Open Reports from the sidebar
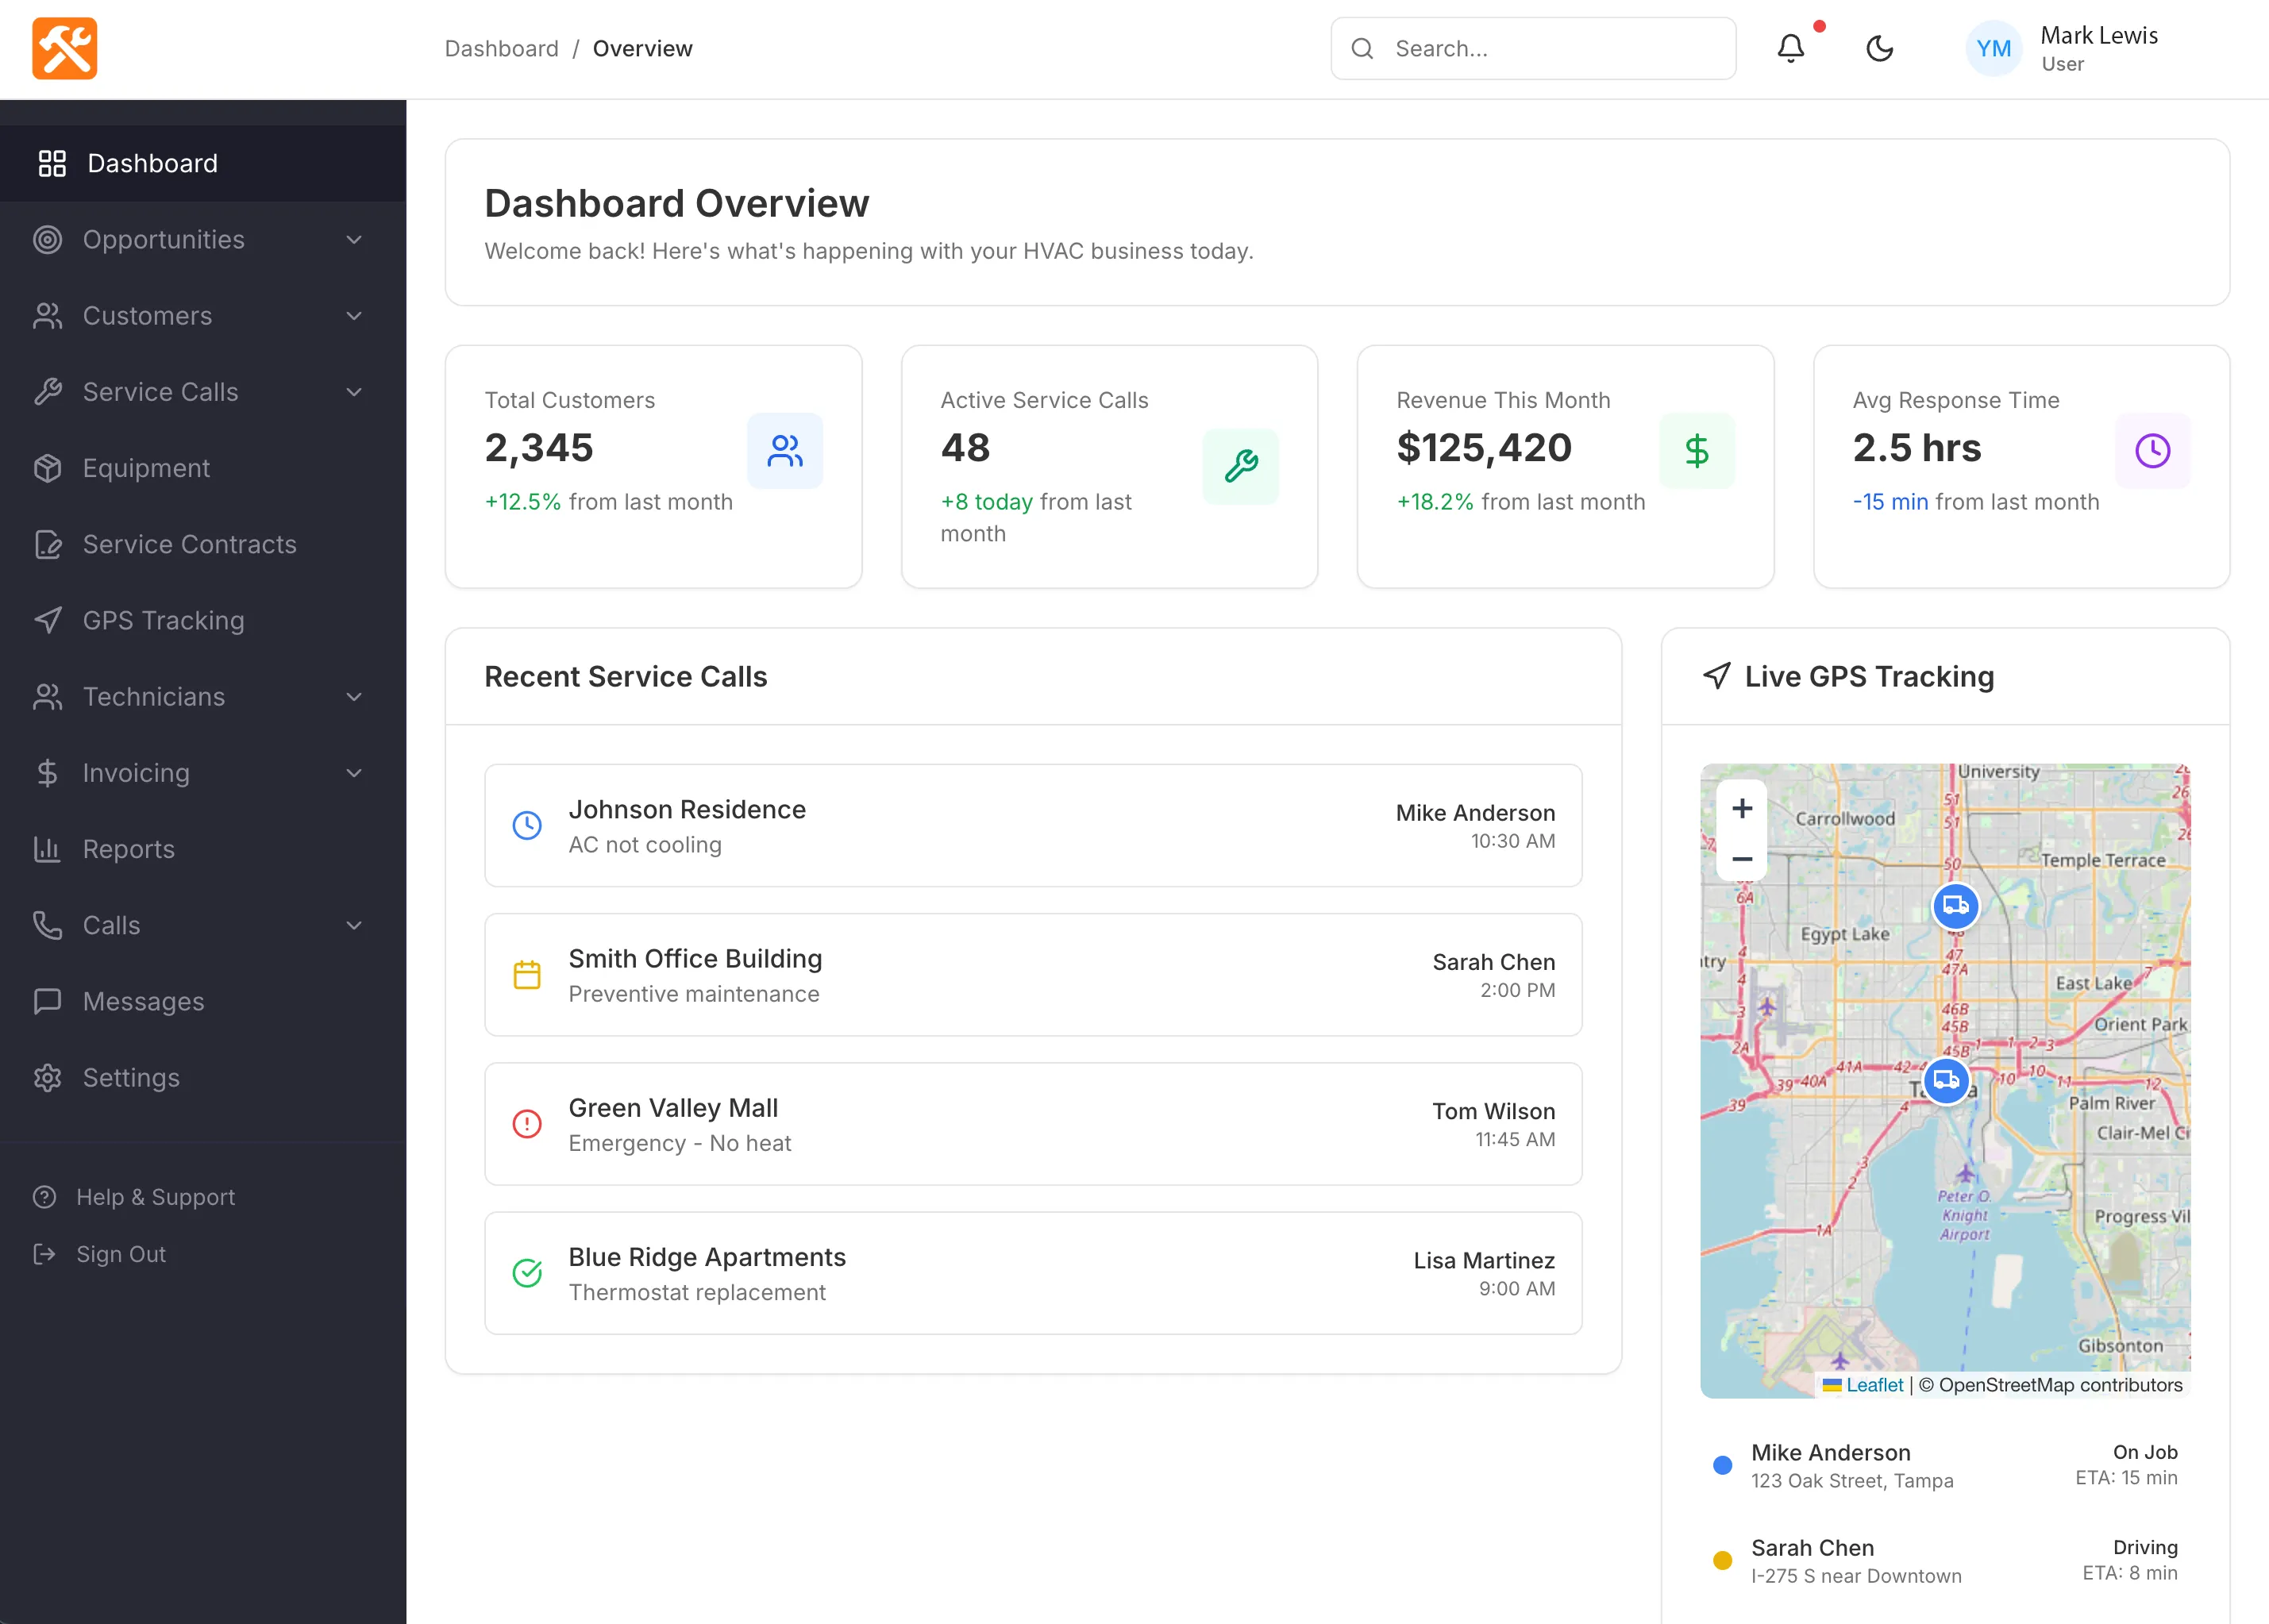Viewport: 2269px width, 1624px height. (x=129, y=849)
